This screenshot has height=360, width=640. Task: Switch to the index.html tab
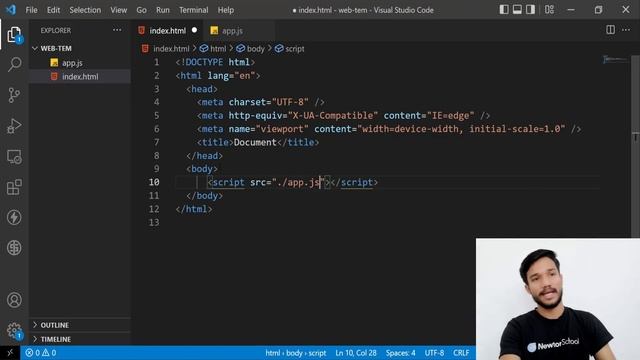tap(167, 31)
